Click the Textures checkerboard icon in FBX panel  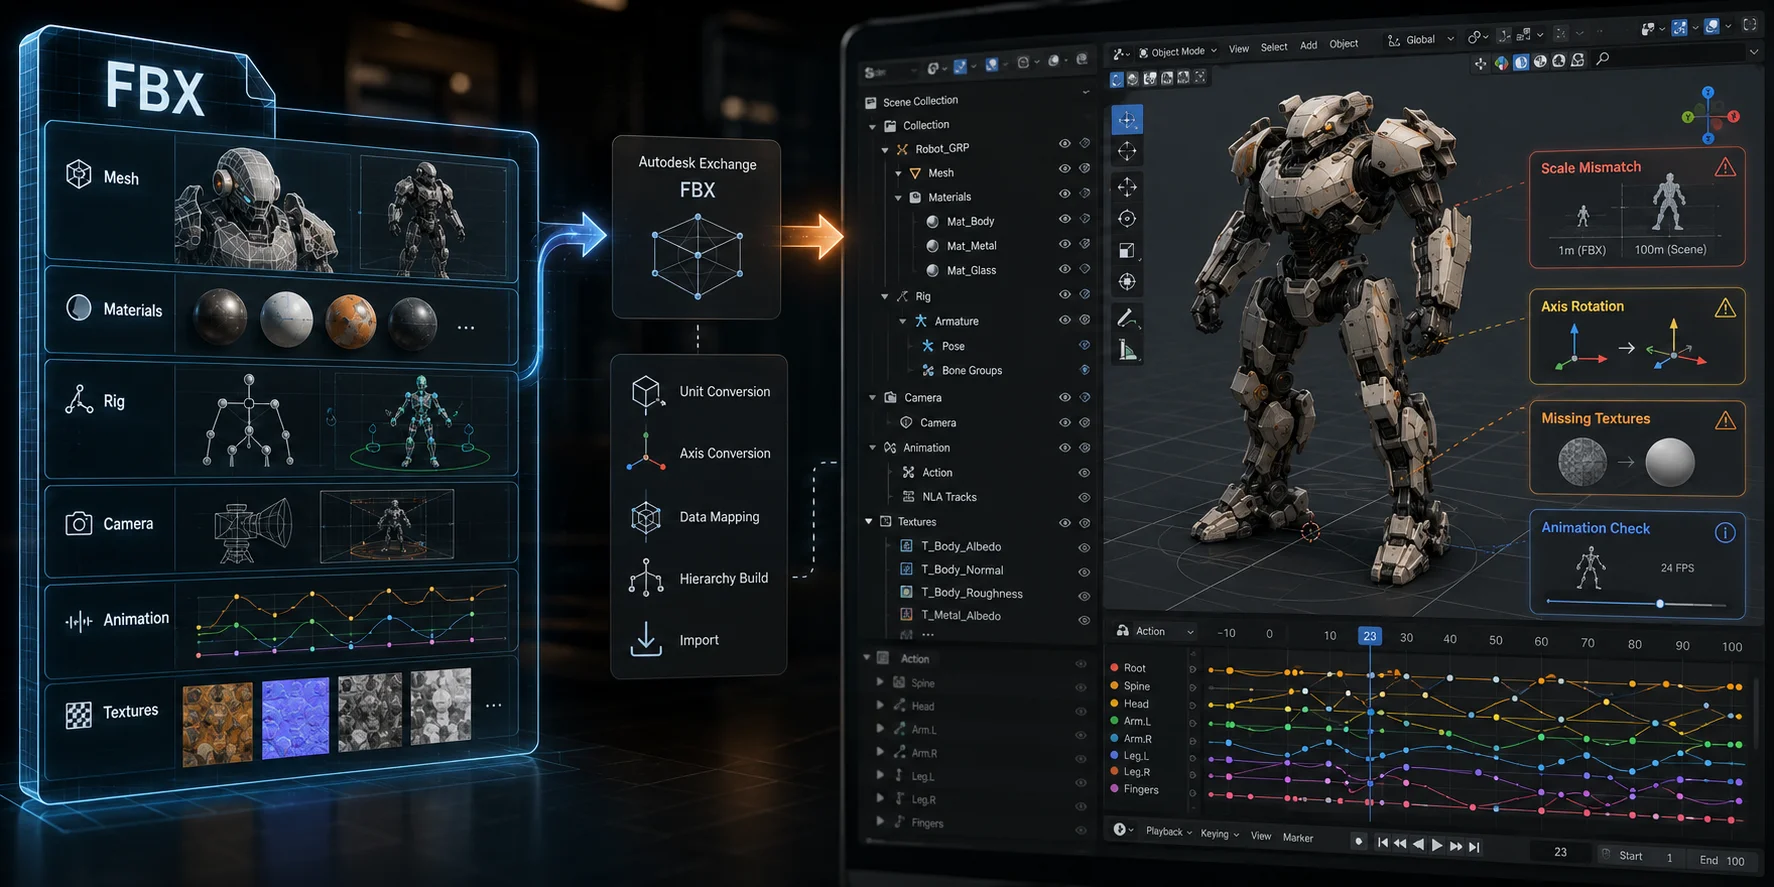(79, 714)
